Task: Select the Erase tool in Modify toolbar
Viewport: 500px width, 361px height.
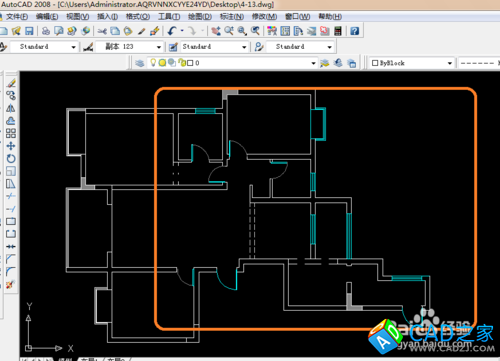Action: pos(11,83)
